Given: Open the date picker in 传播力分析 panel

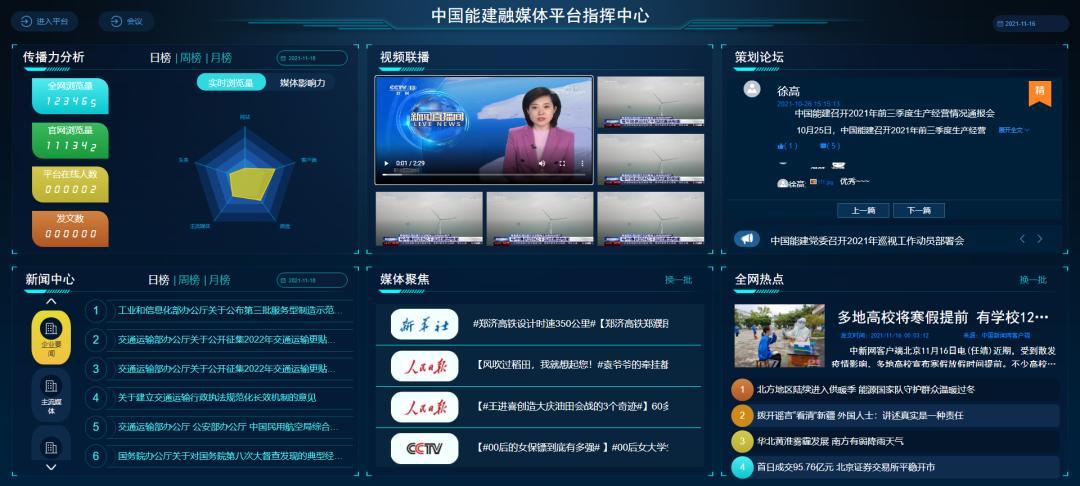Looking at the screenshot, I should pyautogui.click(x=312, y=59).
